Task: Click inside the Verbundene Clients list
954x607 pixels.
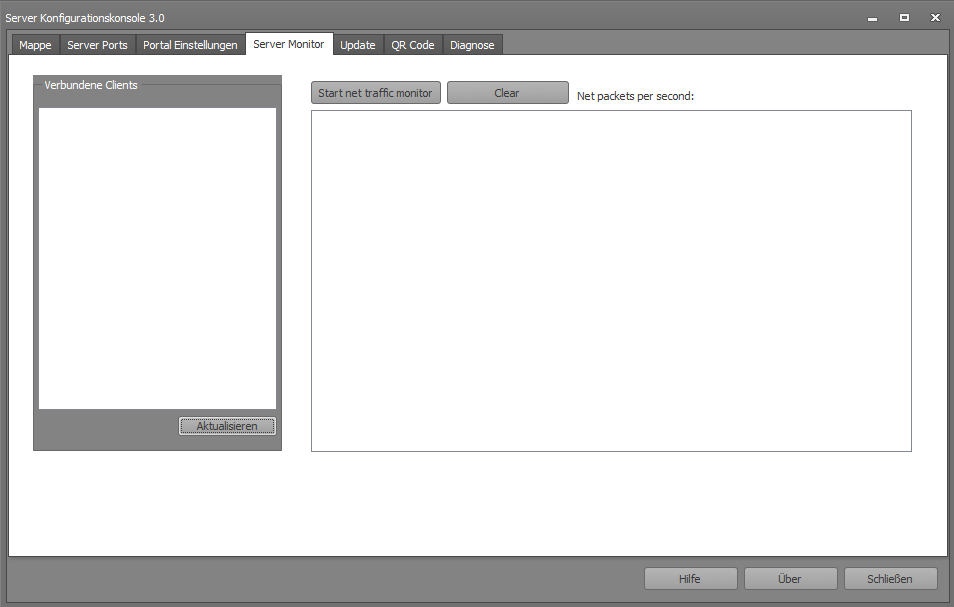Action: click(158, 258)
